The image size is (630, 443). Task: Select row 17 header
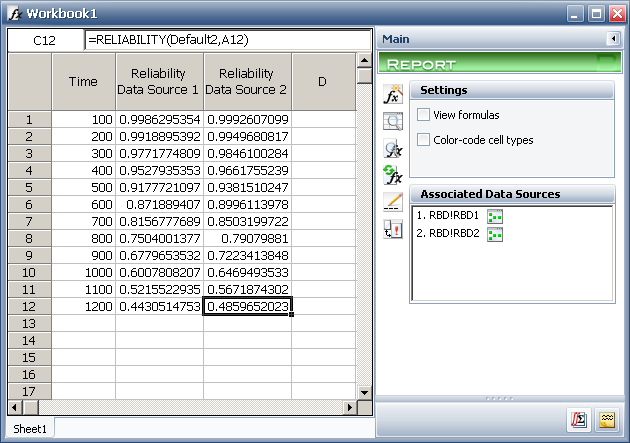pos(29,391)
